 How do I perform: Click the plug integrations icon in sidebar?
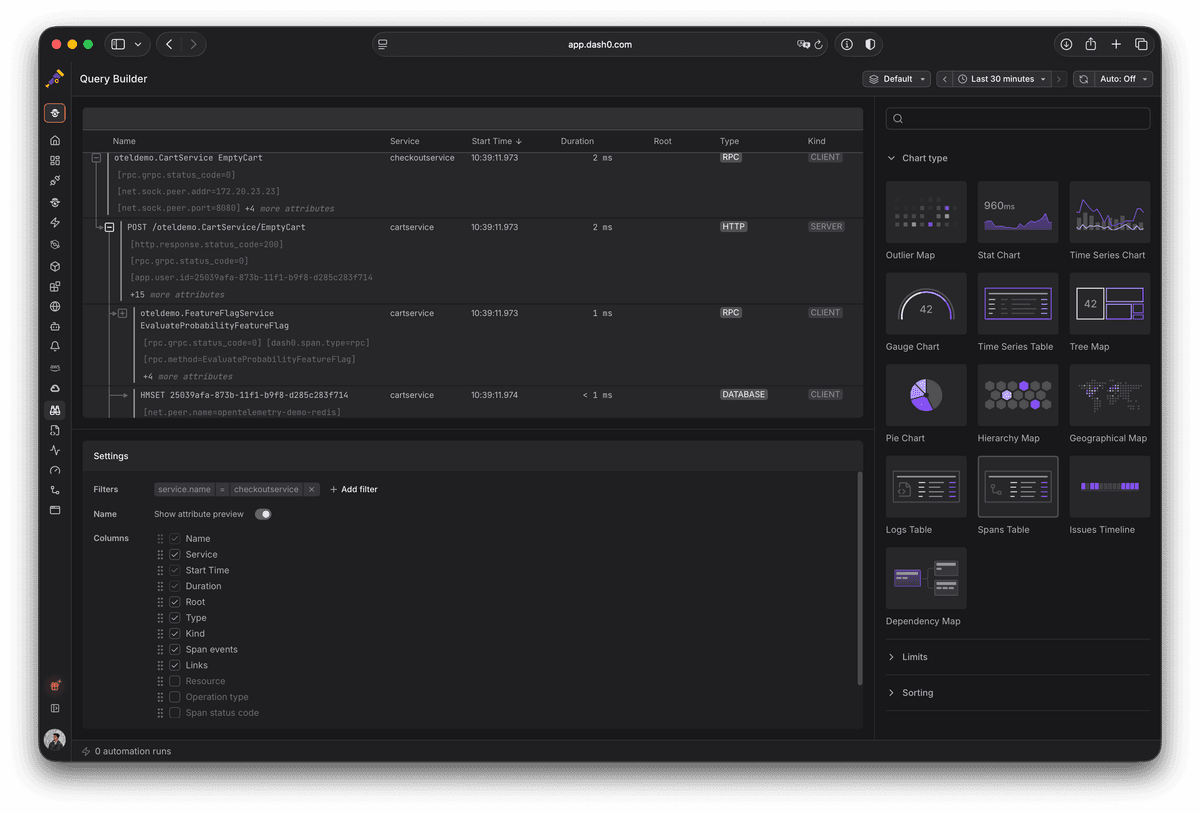click(x=55, y=181)
